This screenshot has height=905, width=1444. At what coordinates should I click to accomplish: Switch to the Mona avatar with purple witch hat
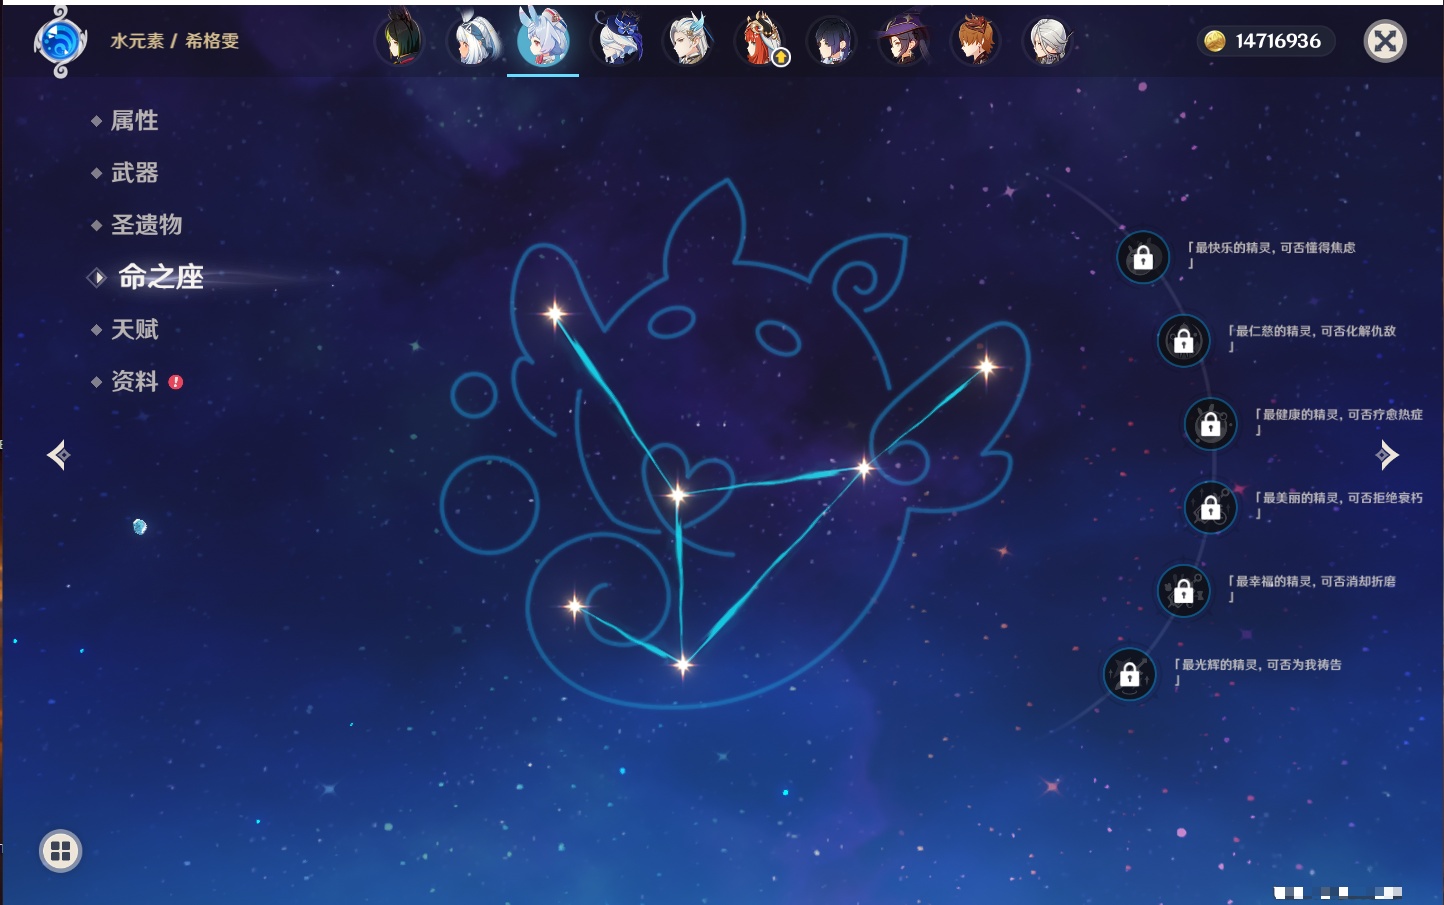point(903,40)
